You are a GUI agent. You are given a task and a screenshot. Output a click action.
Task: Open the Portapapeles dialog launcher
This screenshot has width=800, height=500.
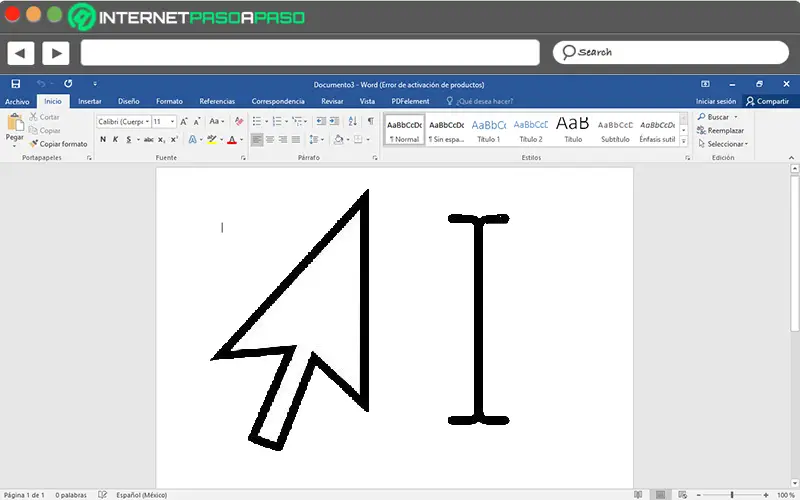[x=89, y=158]
